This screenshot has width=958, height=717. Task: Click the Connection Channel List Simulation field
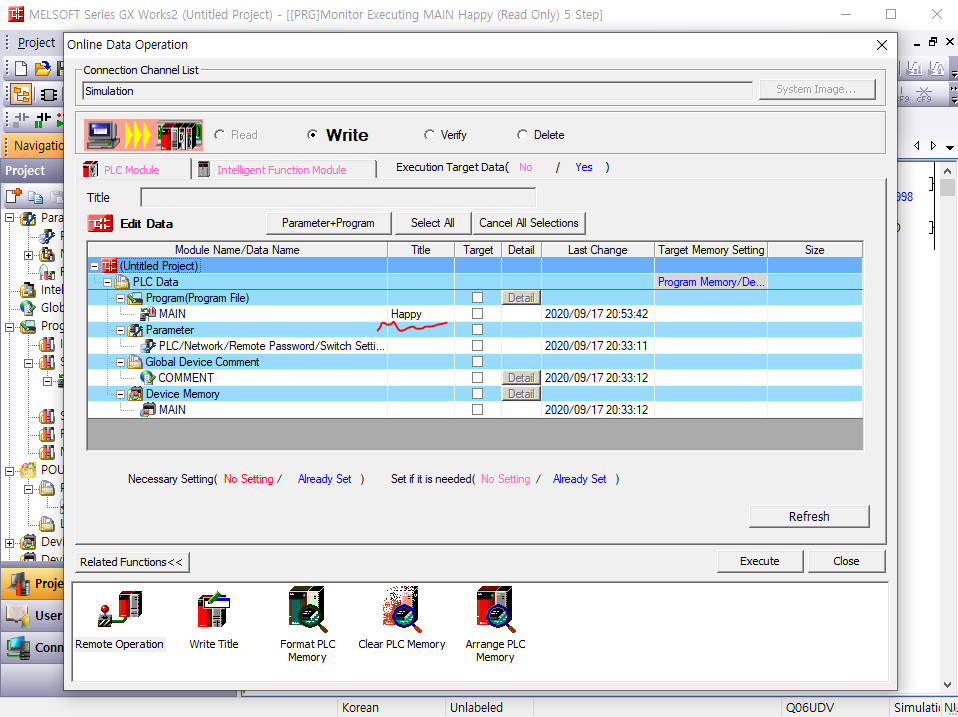(417, 91)
